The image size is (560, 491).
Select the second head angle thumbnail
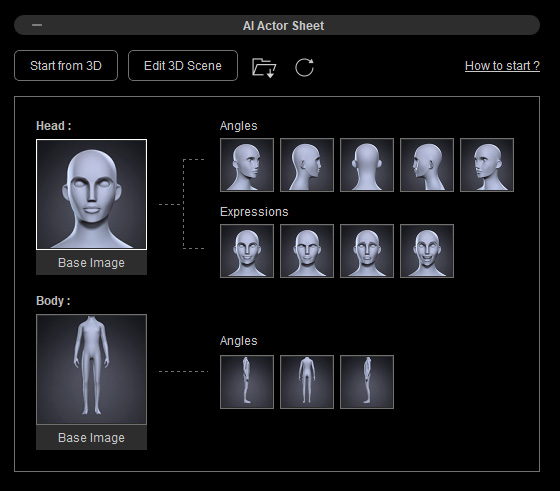(307, 165)
